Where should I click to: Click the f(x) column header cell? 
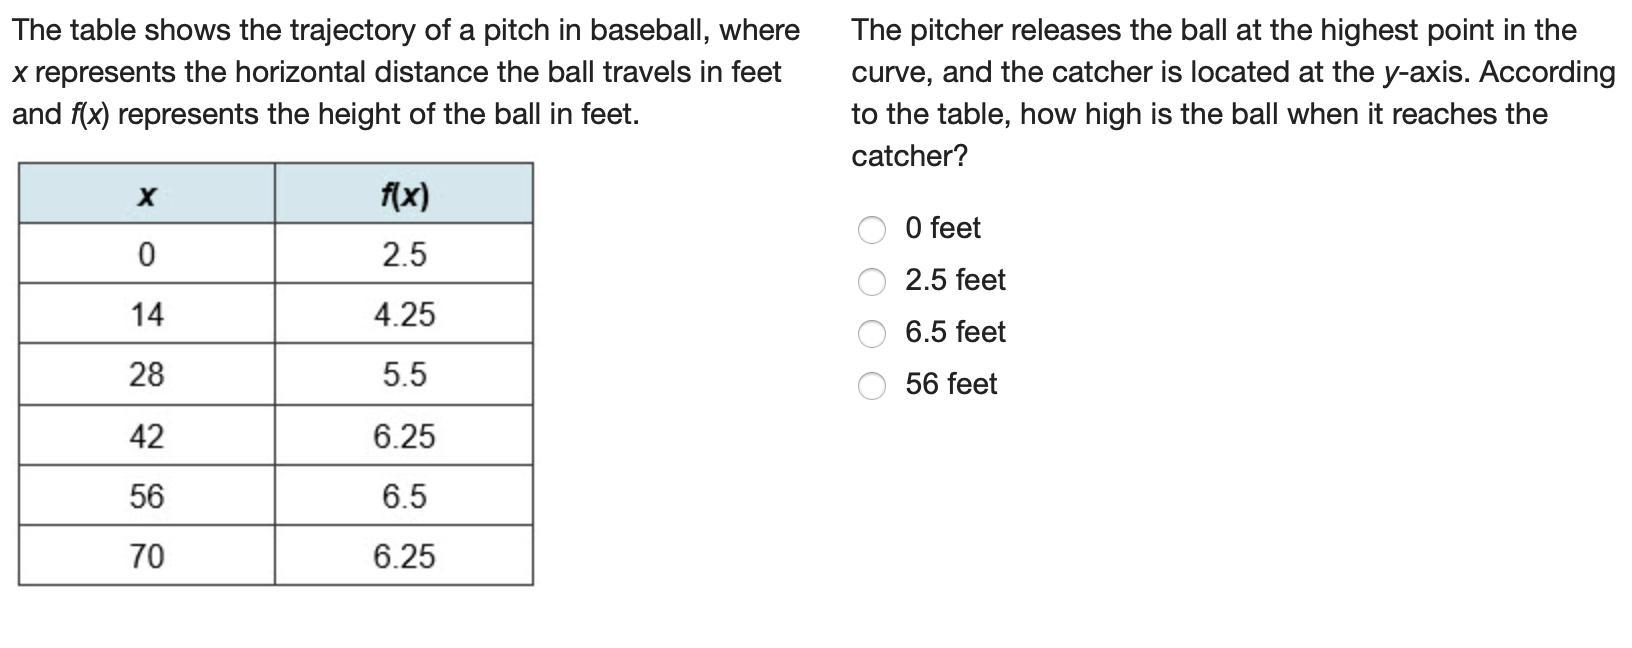point(404,194)
